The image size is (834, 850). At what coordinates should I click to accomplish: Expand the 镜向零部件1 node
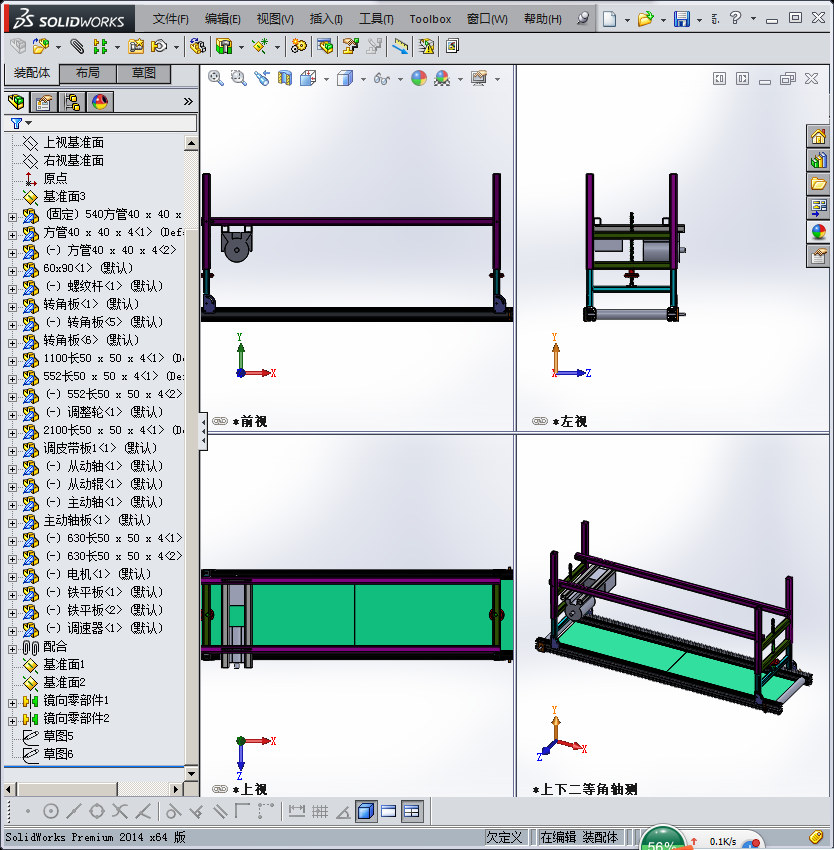click(12, 703)
